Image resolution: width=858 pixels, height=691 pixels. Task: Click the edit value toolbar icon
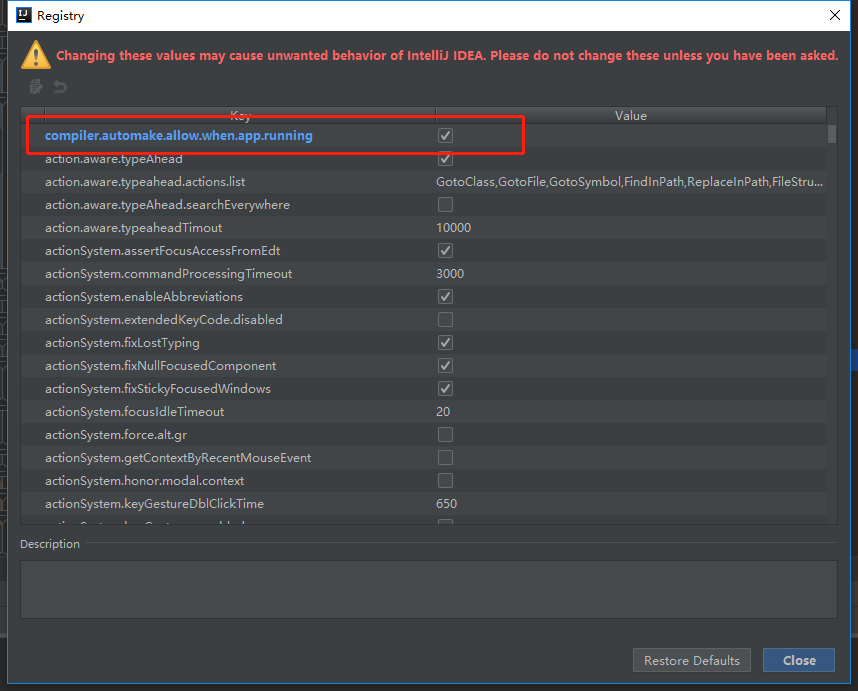[x=34, y=87]
